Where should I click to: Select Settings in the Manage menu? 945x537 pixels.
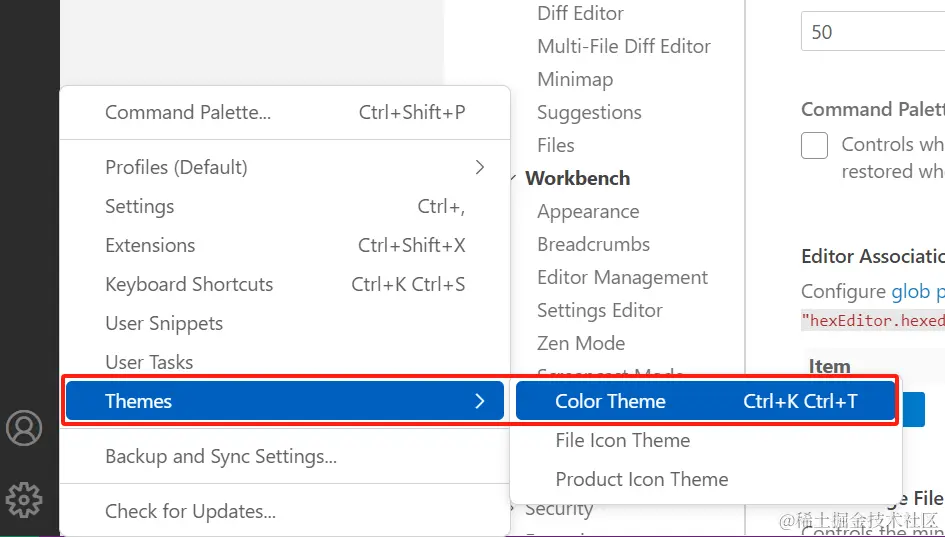tap(140, 206)
